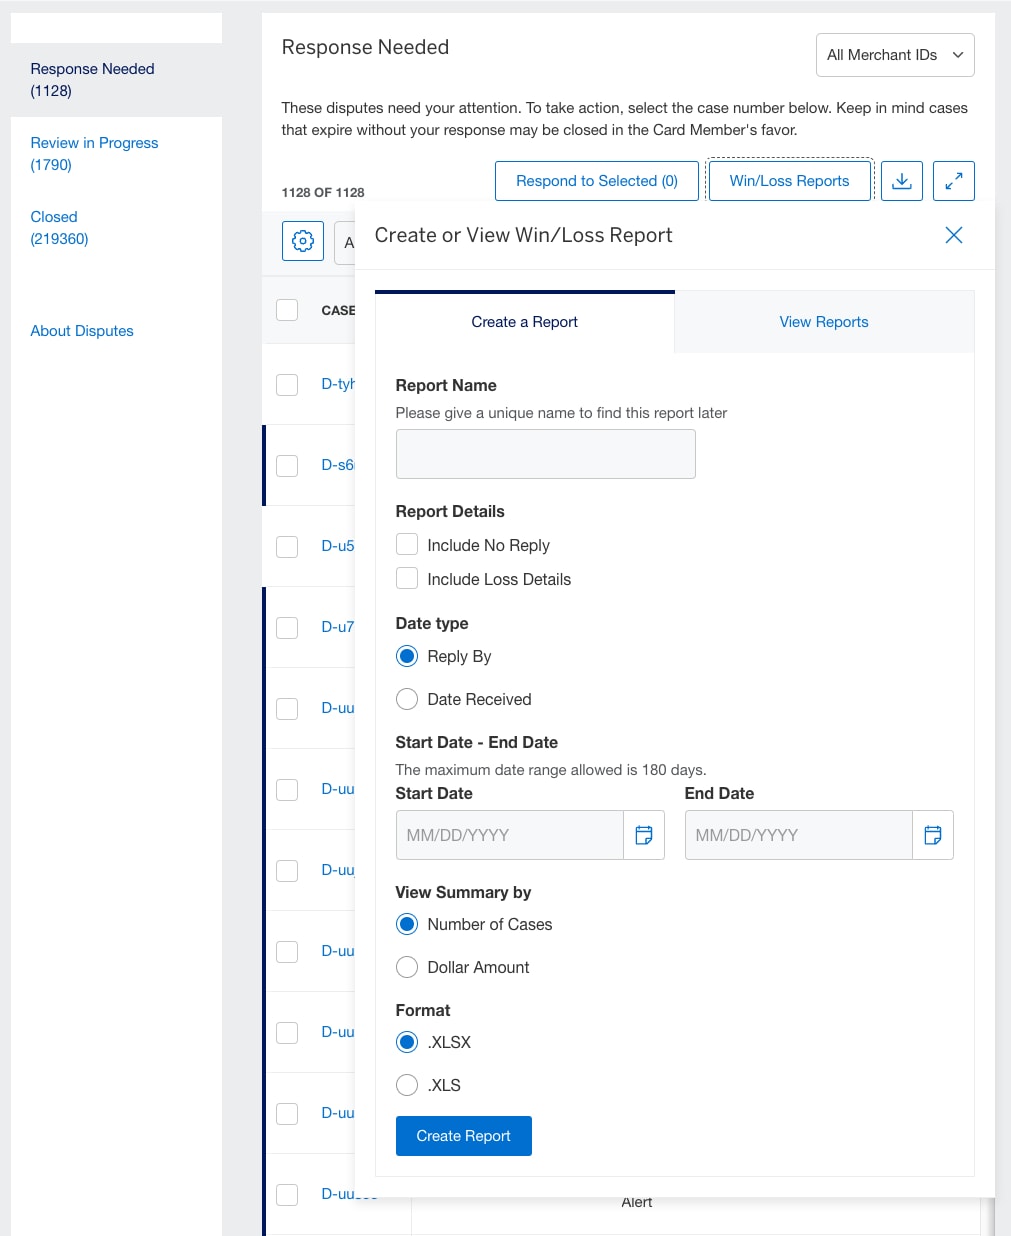The image size is (1011, 1236).
Task: Select Date Received radio button
Action: [407, 699]
